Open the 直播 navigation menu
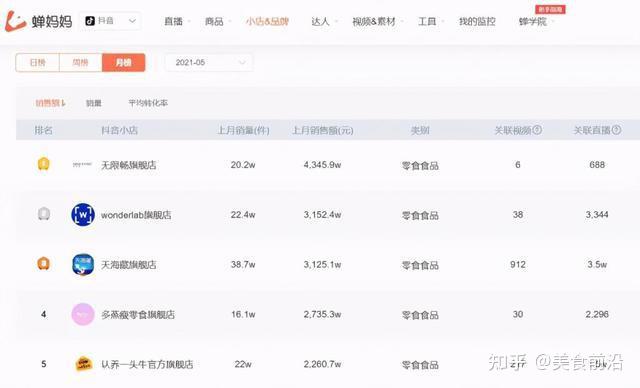 click(x=173, y=21)
